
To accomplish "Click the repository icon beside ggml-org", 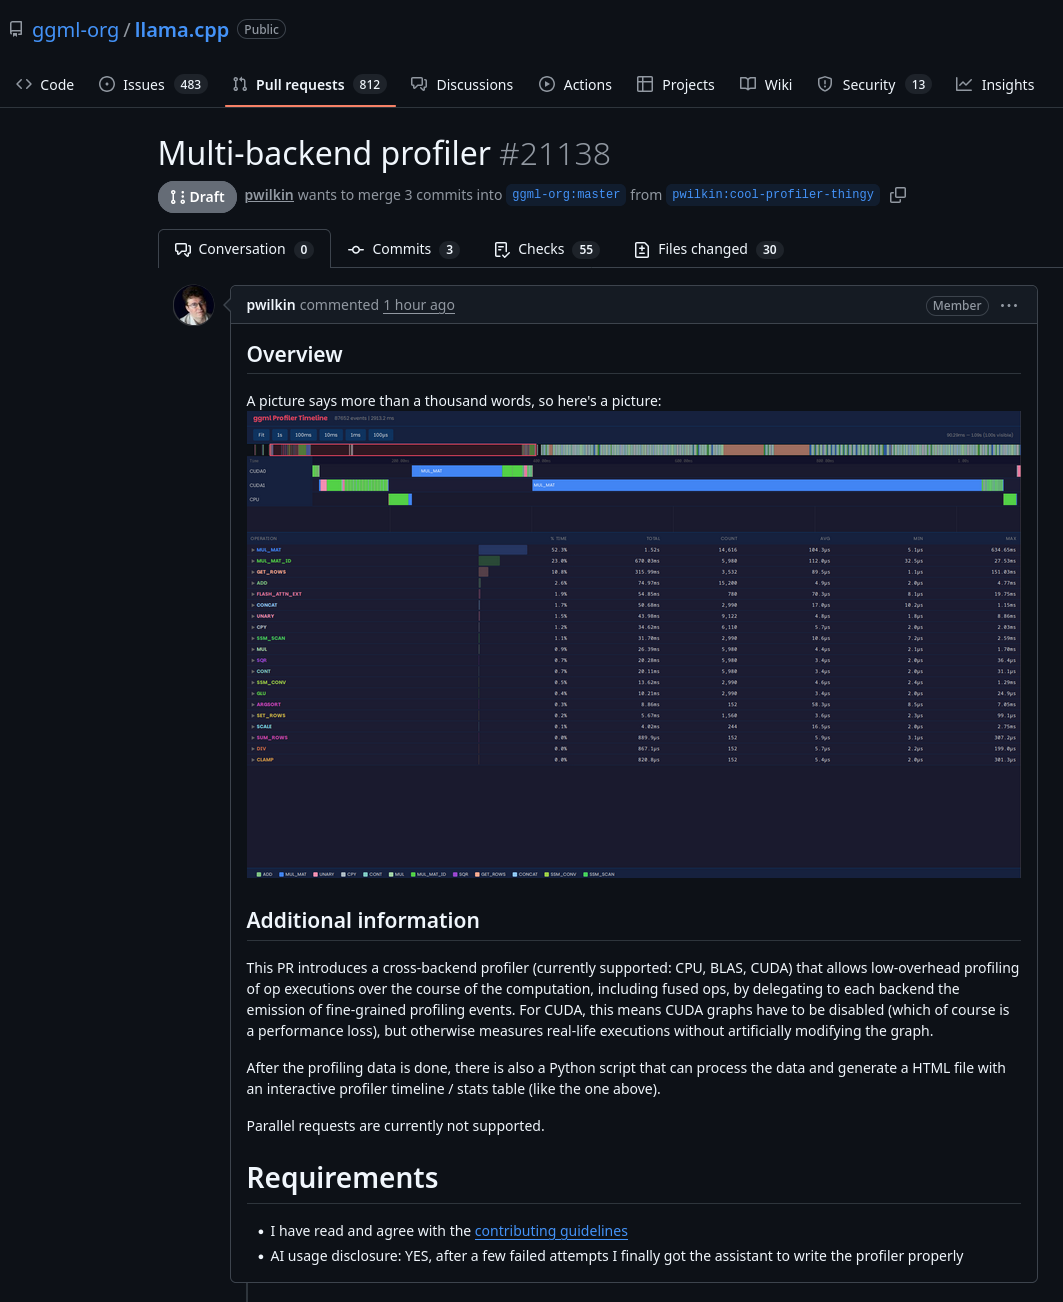I will (16, 30).
